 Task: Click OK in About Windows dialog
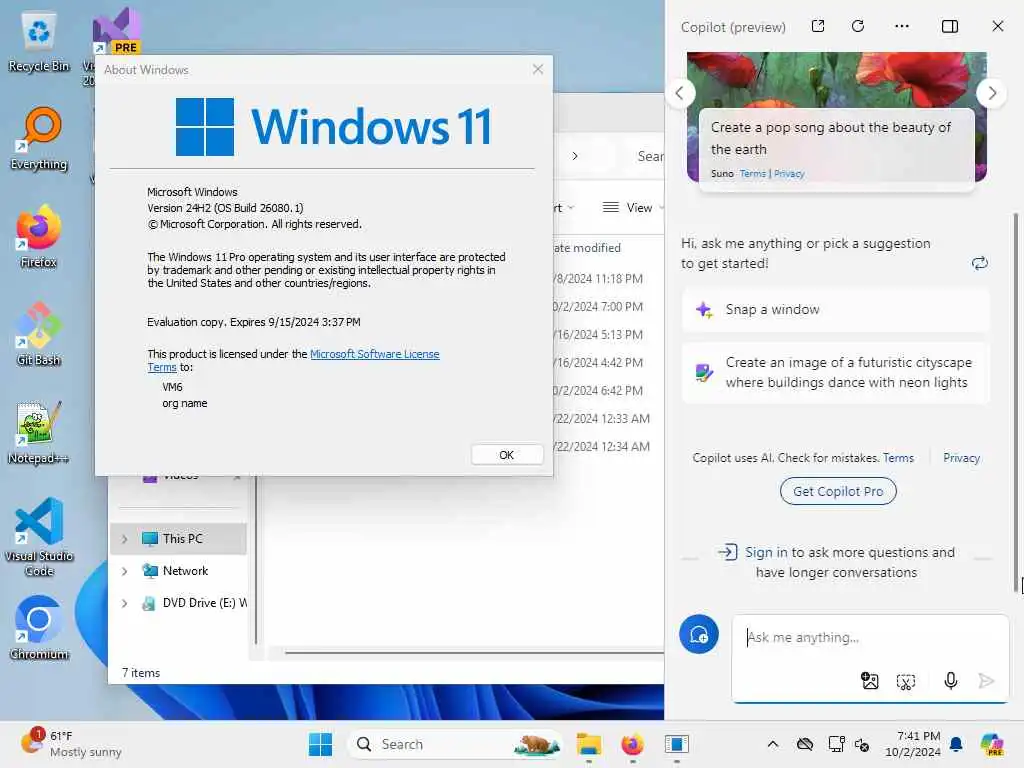tap(507, 455)
